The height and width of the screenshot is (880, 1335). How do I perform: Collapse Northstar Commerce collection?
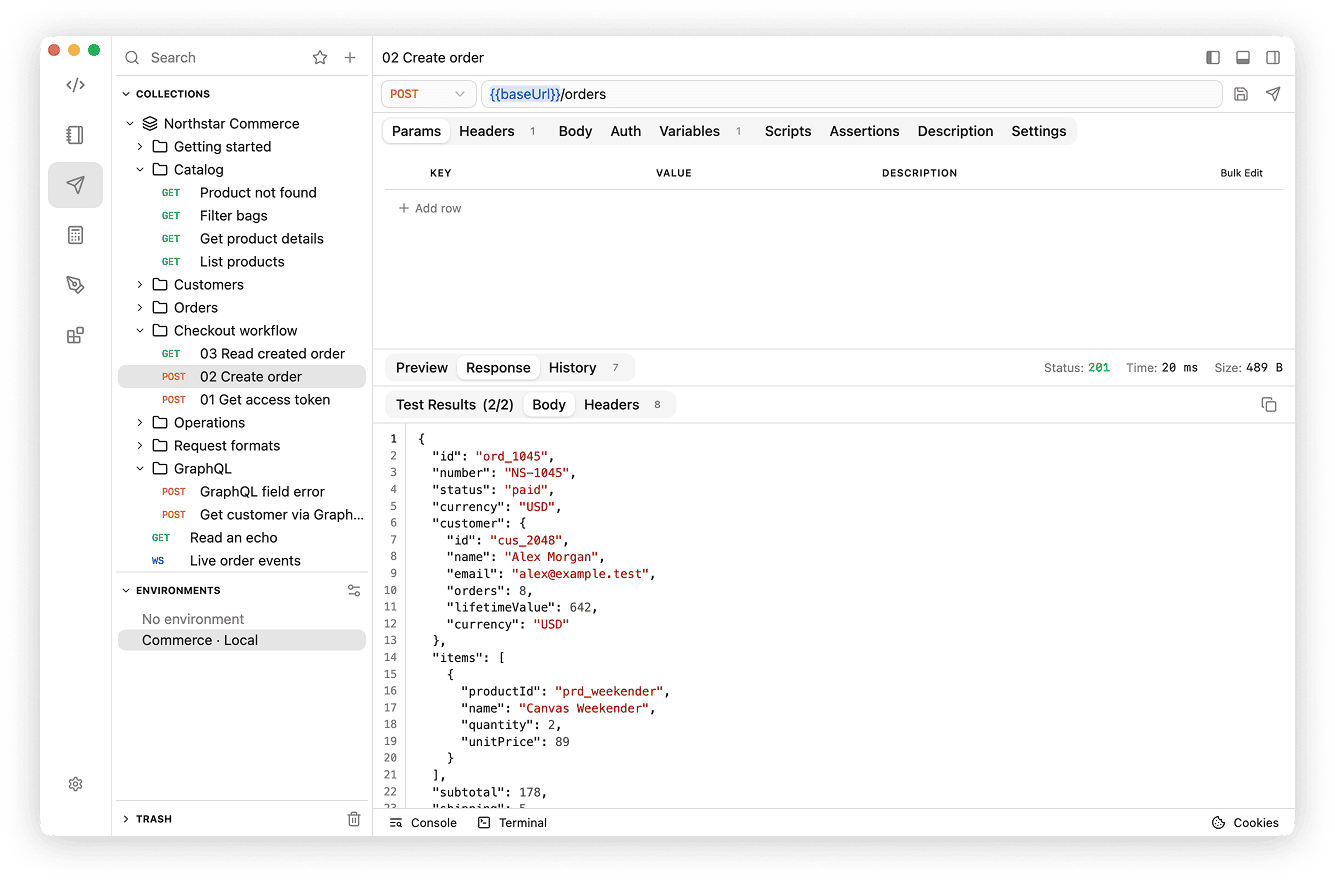130,124
